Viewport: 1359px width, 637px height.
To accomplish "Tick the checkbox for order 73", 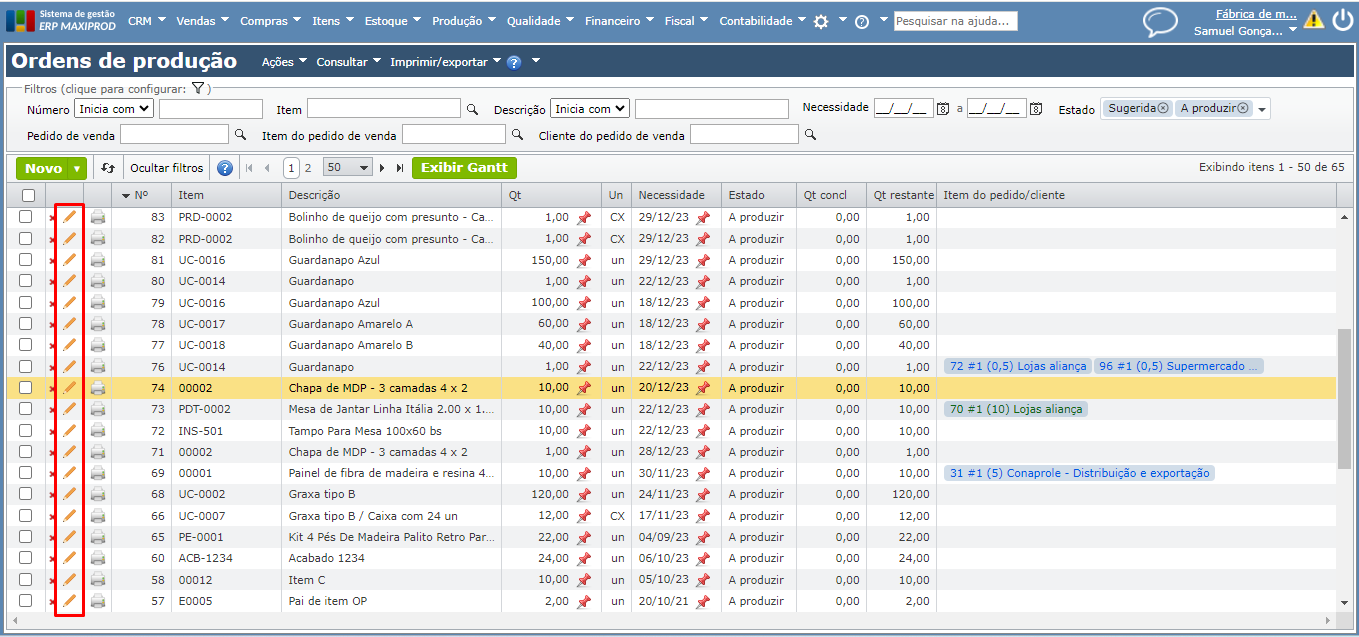I will (26, 409).
